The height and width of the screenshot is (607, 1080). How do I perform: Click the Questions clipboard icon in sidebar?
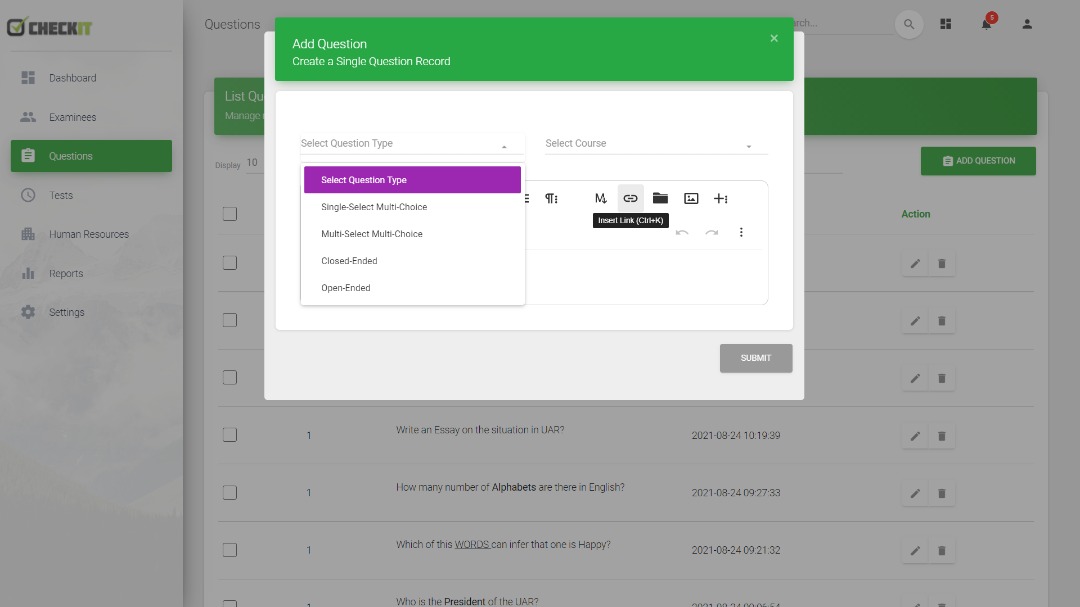point(28,156)
